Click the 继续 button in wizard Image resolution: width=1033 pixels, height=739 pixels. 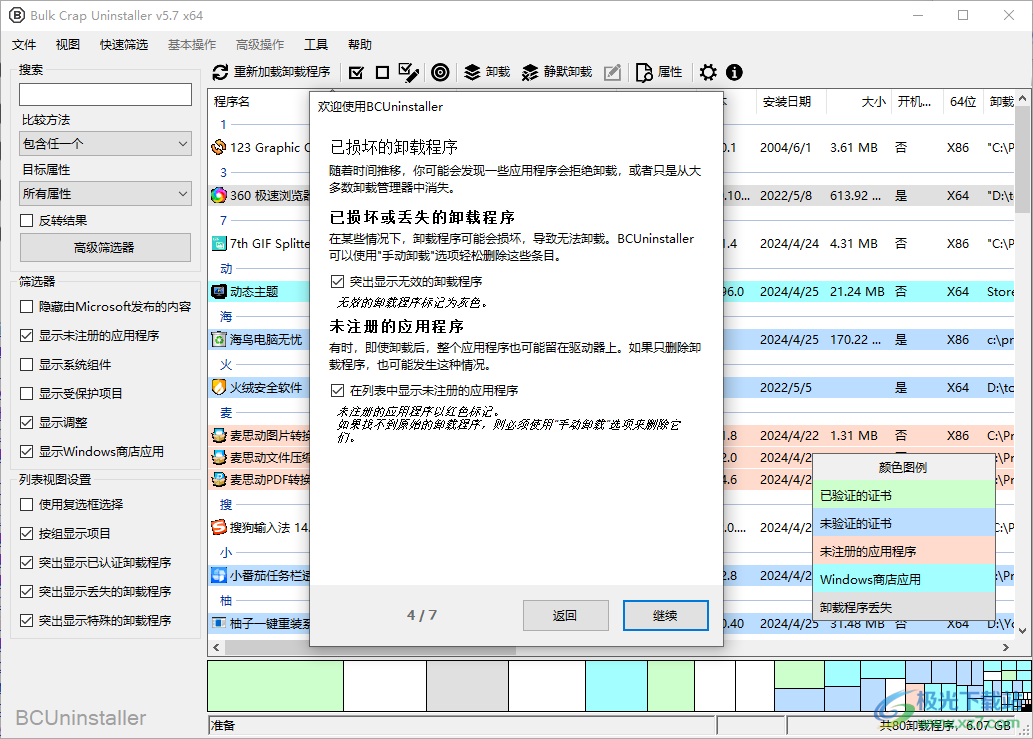click(665, 615)
